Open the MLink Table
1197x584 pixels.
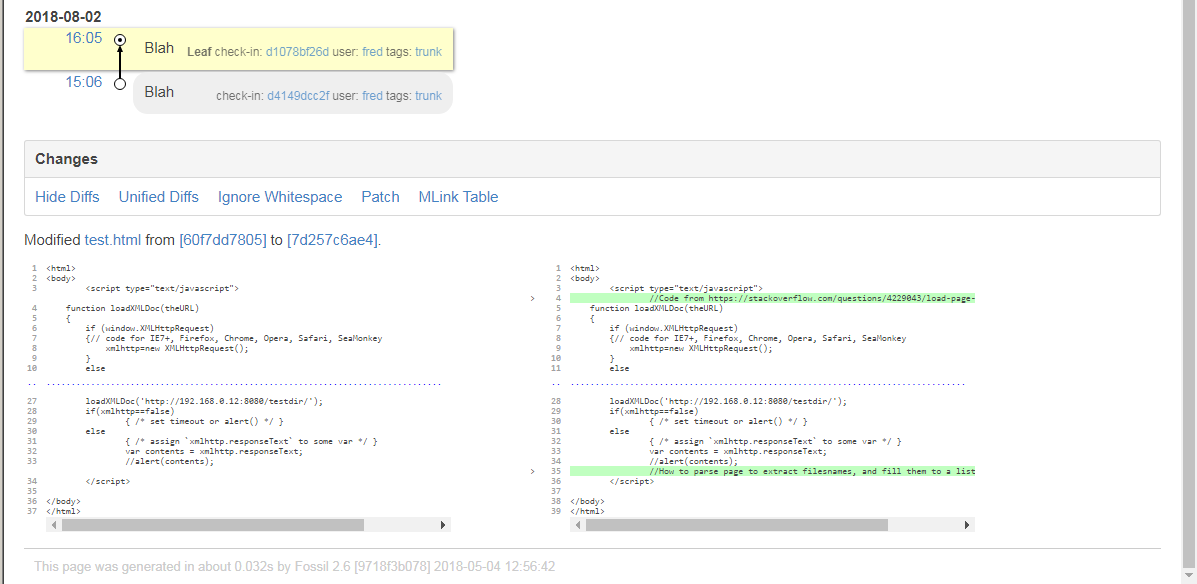(x=458, y=197)
